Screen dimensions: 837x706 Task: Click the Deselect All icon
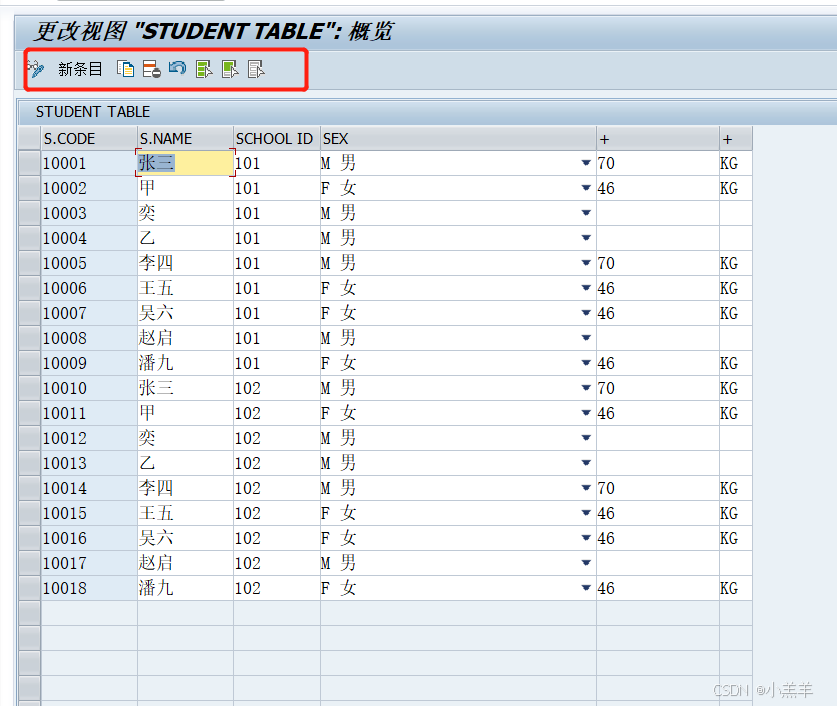[x=256, y=69]
